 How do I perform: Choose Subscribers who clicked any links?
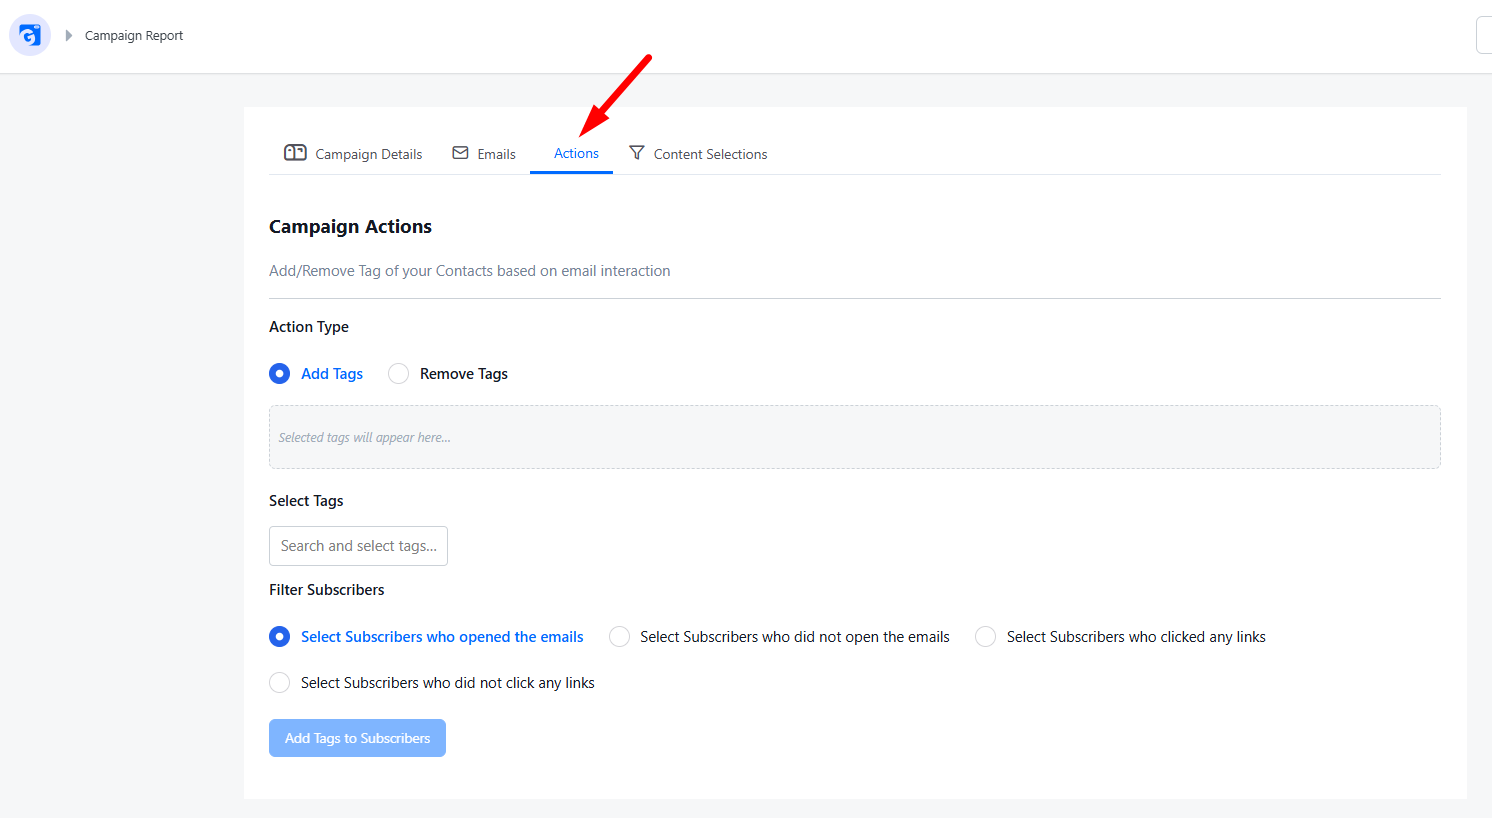[986, 637]
